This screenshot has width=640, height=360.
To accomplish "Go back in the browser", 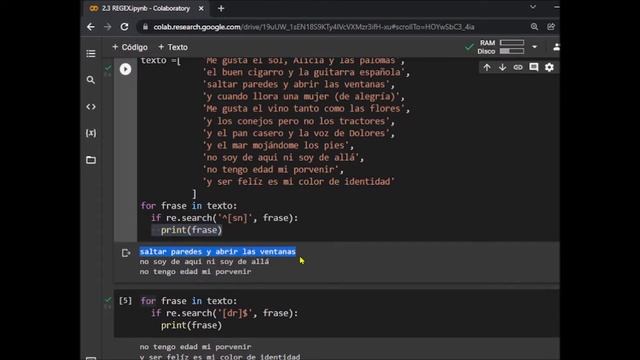I will tap(91, 27).
